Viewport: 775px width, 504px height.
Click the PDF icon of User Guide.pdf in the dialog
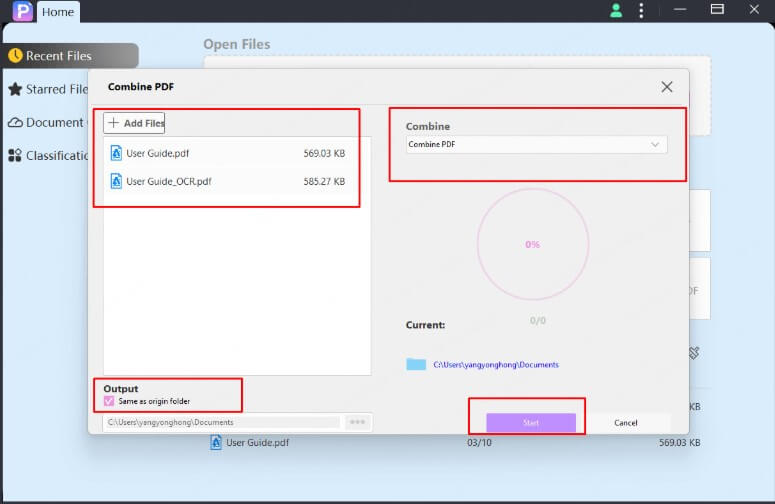116,153
